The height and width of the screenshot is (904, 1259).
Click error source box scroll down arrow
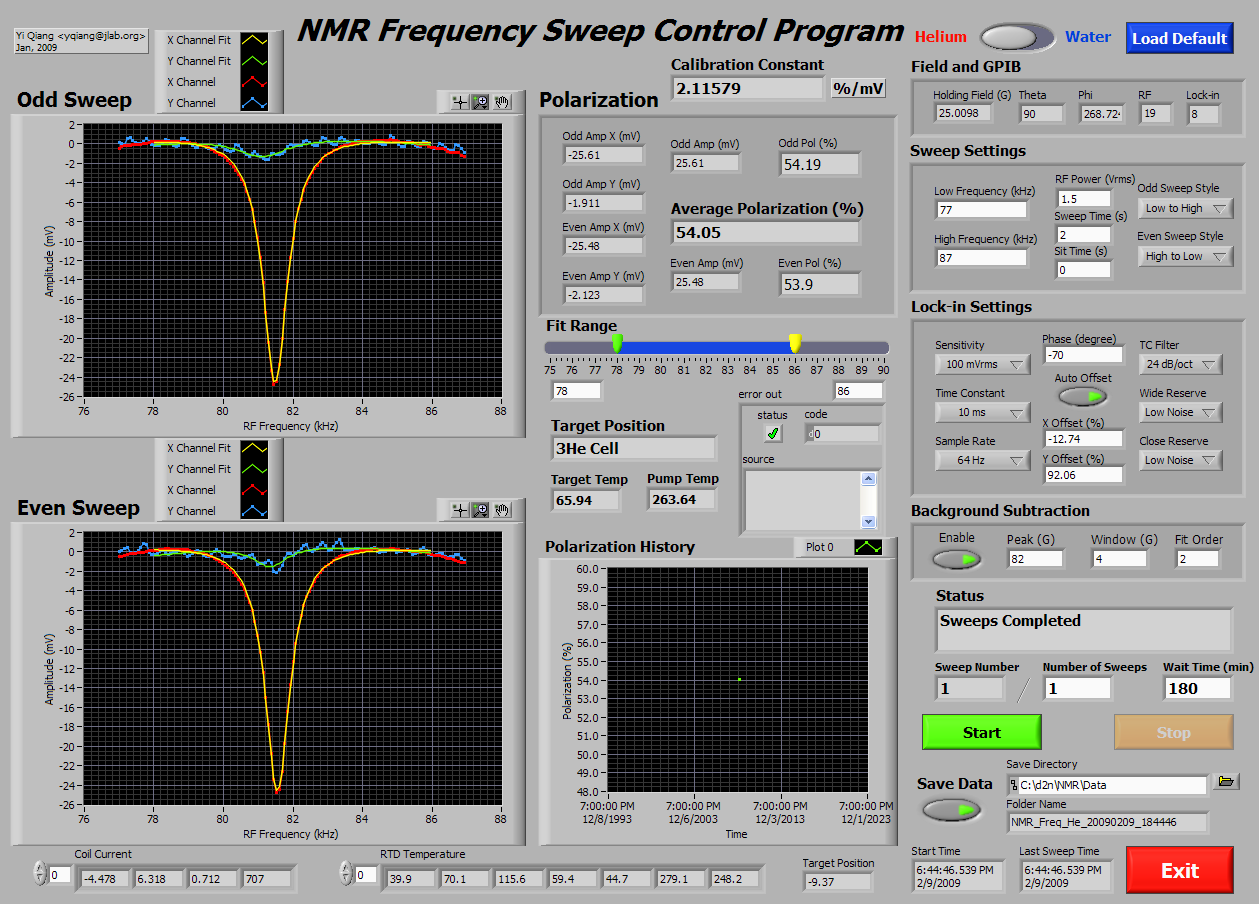868,521
